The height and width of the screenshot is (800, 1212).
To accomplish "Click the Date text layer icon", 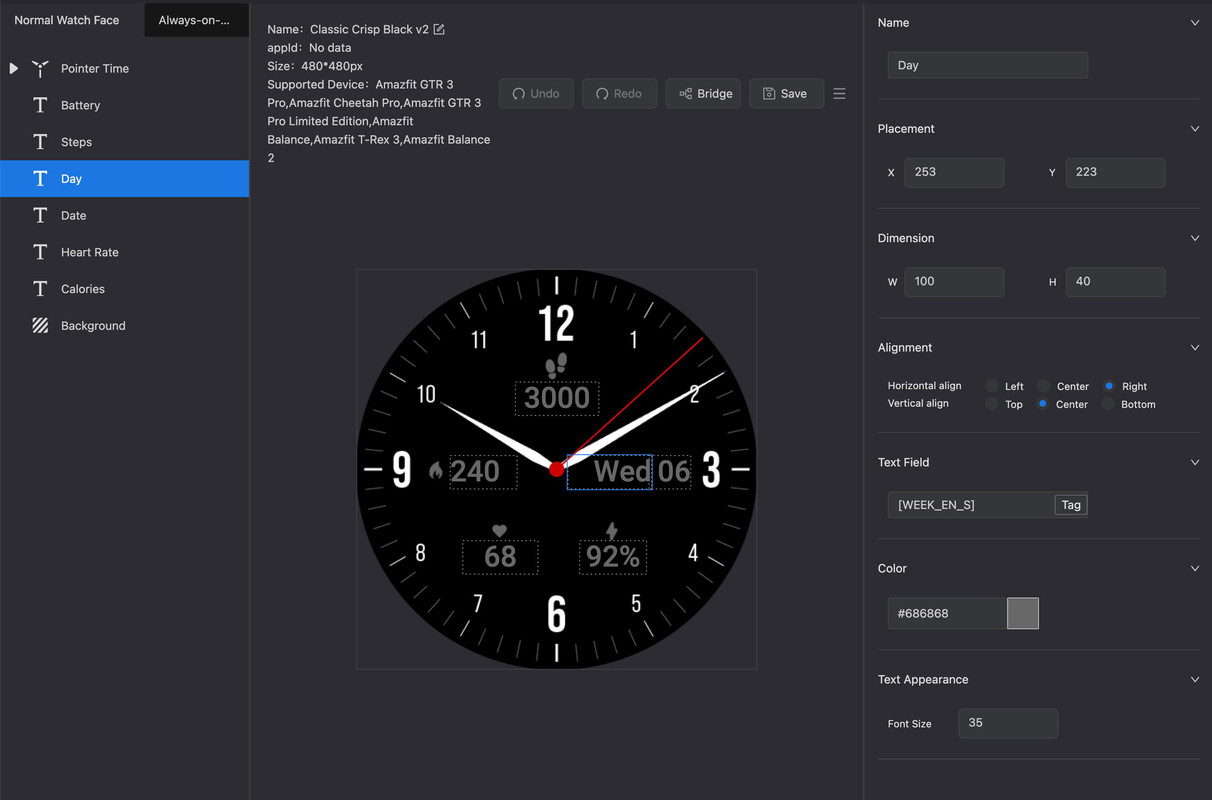I will 40,215.
